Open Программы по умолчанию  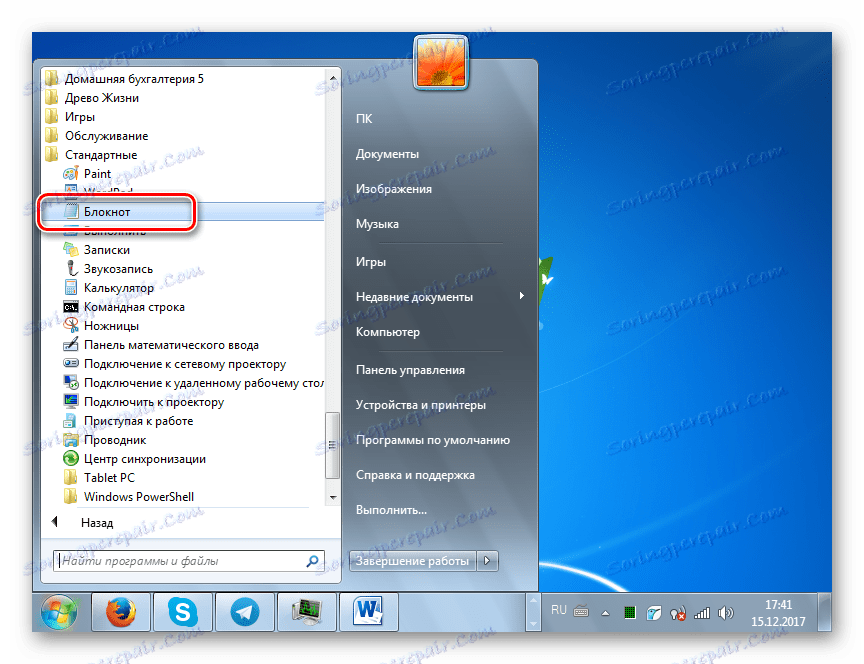(433, 440)
